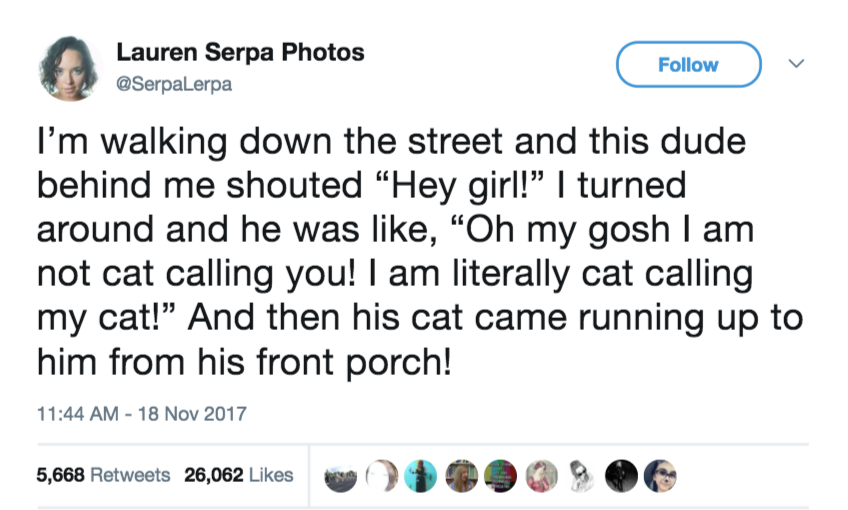The width and height of the screenshot is (848, 510).
Task: Click the last liker avatar with sunglasses
Action: coord(660,475)
